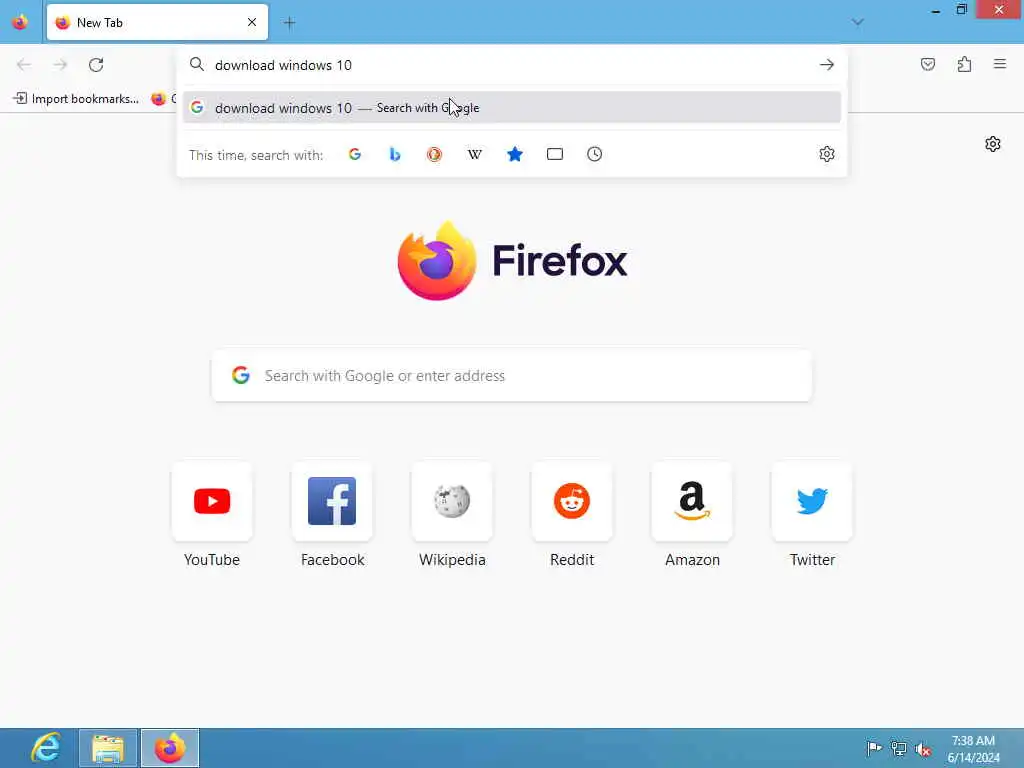Open File Explorer from taskbar

[108, 748]
